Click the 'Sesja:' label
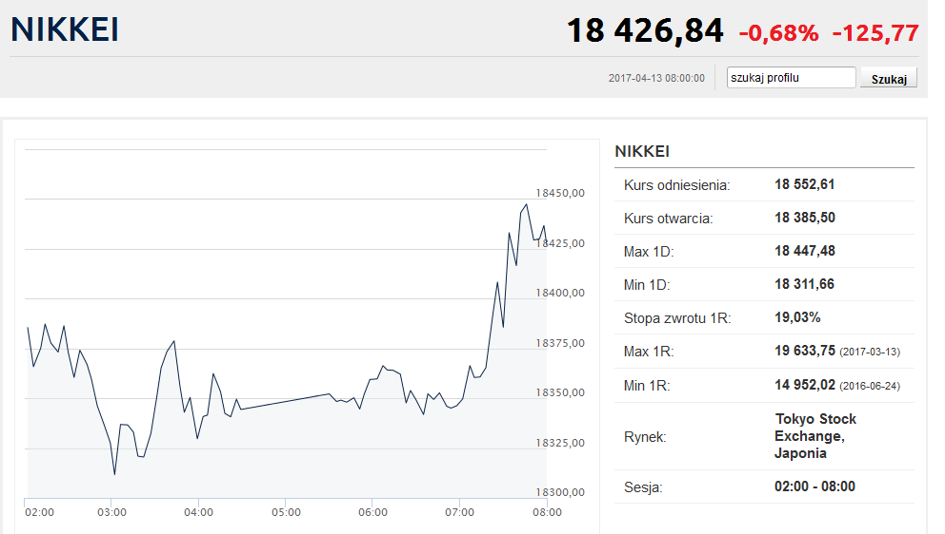The width and height of the screenshot is (945, 534). 643,487
